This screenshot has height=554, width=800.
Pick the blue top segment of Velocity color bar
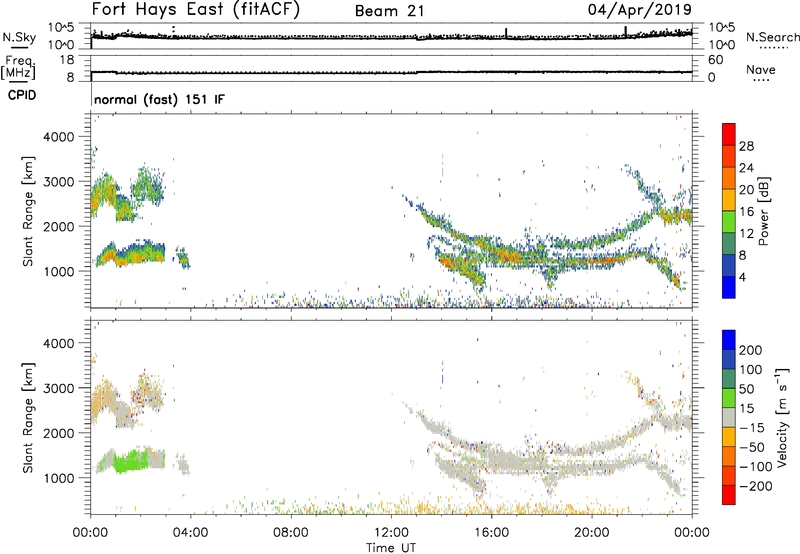(x=729, y=340)
